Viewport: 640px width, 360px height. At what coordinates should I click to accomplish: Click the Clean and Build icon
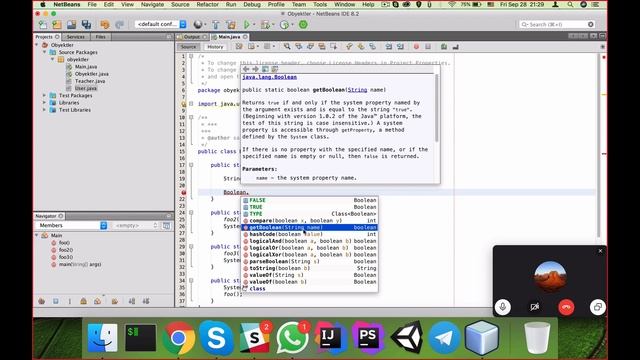231,24
